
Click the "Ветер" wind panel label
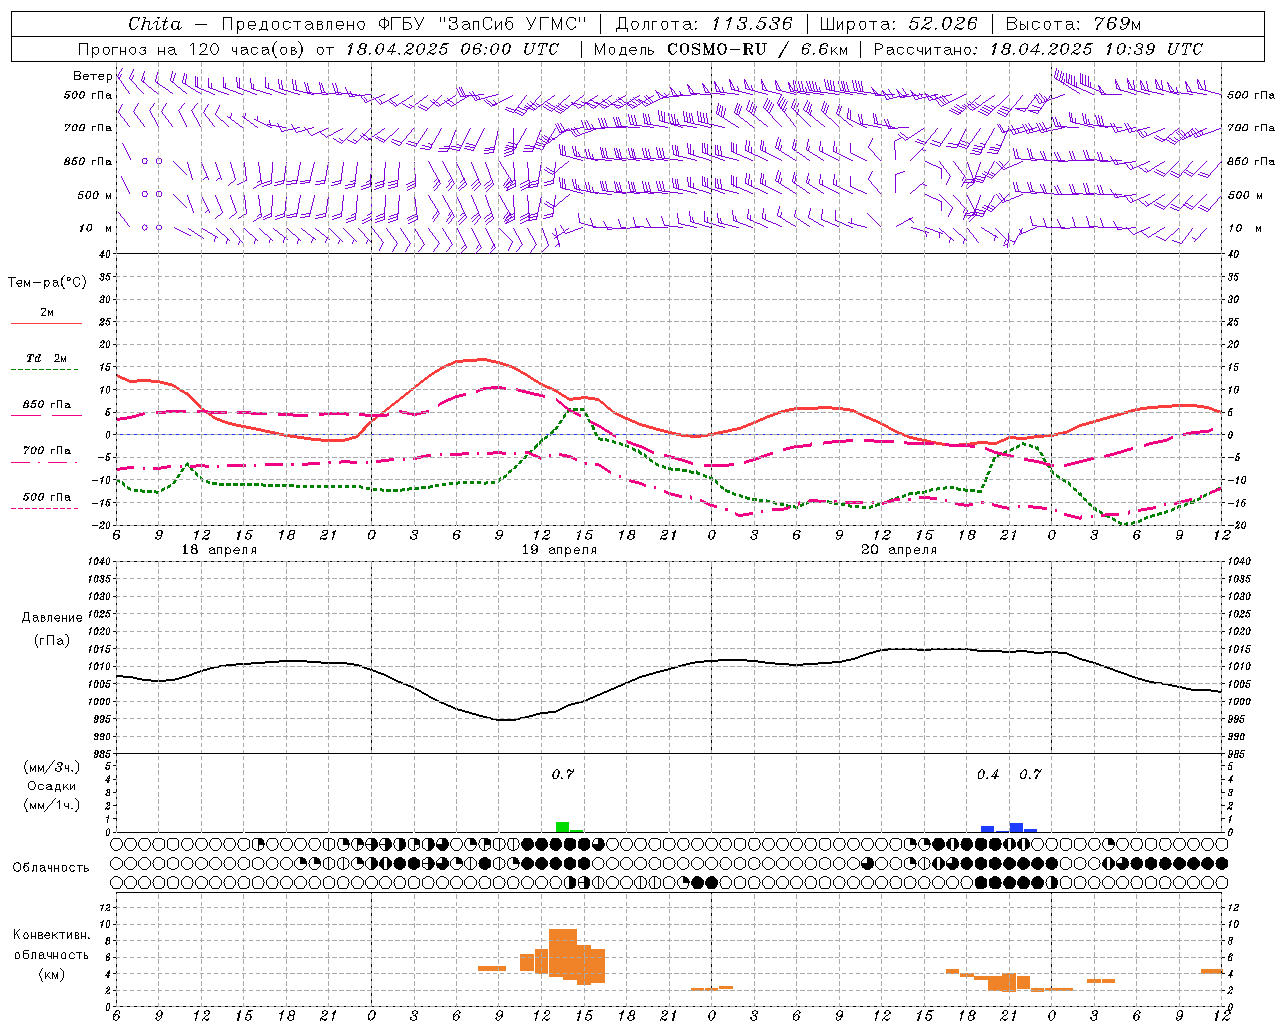click(x=93, y=76)
